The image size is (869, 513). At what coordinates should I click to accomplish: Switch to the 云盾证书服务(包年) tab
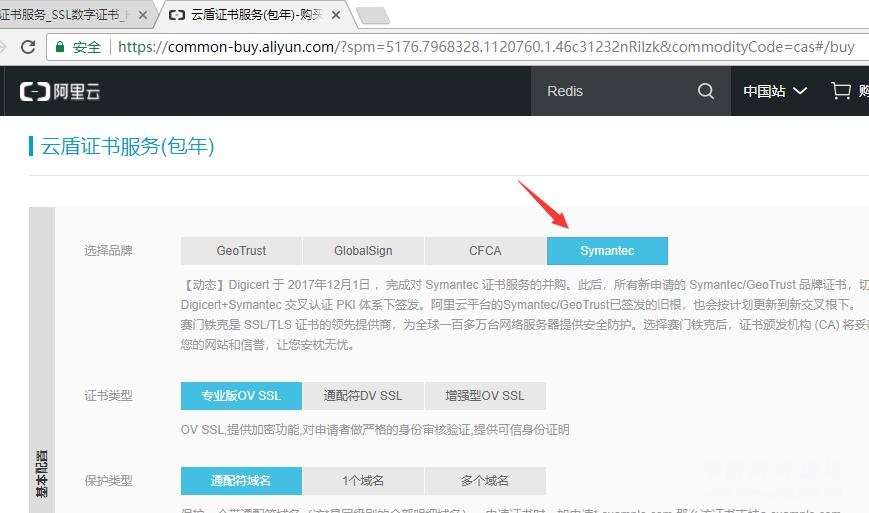(x=255, y=15)
